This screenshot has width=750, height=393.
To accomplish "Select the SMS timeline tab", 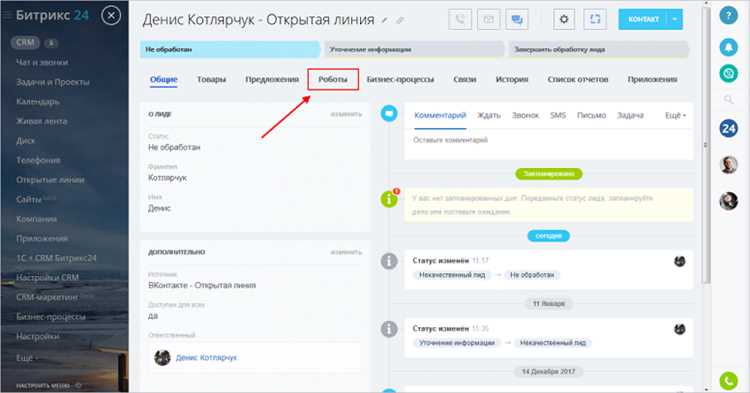I will [x=558, y=115].
